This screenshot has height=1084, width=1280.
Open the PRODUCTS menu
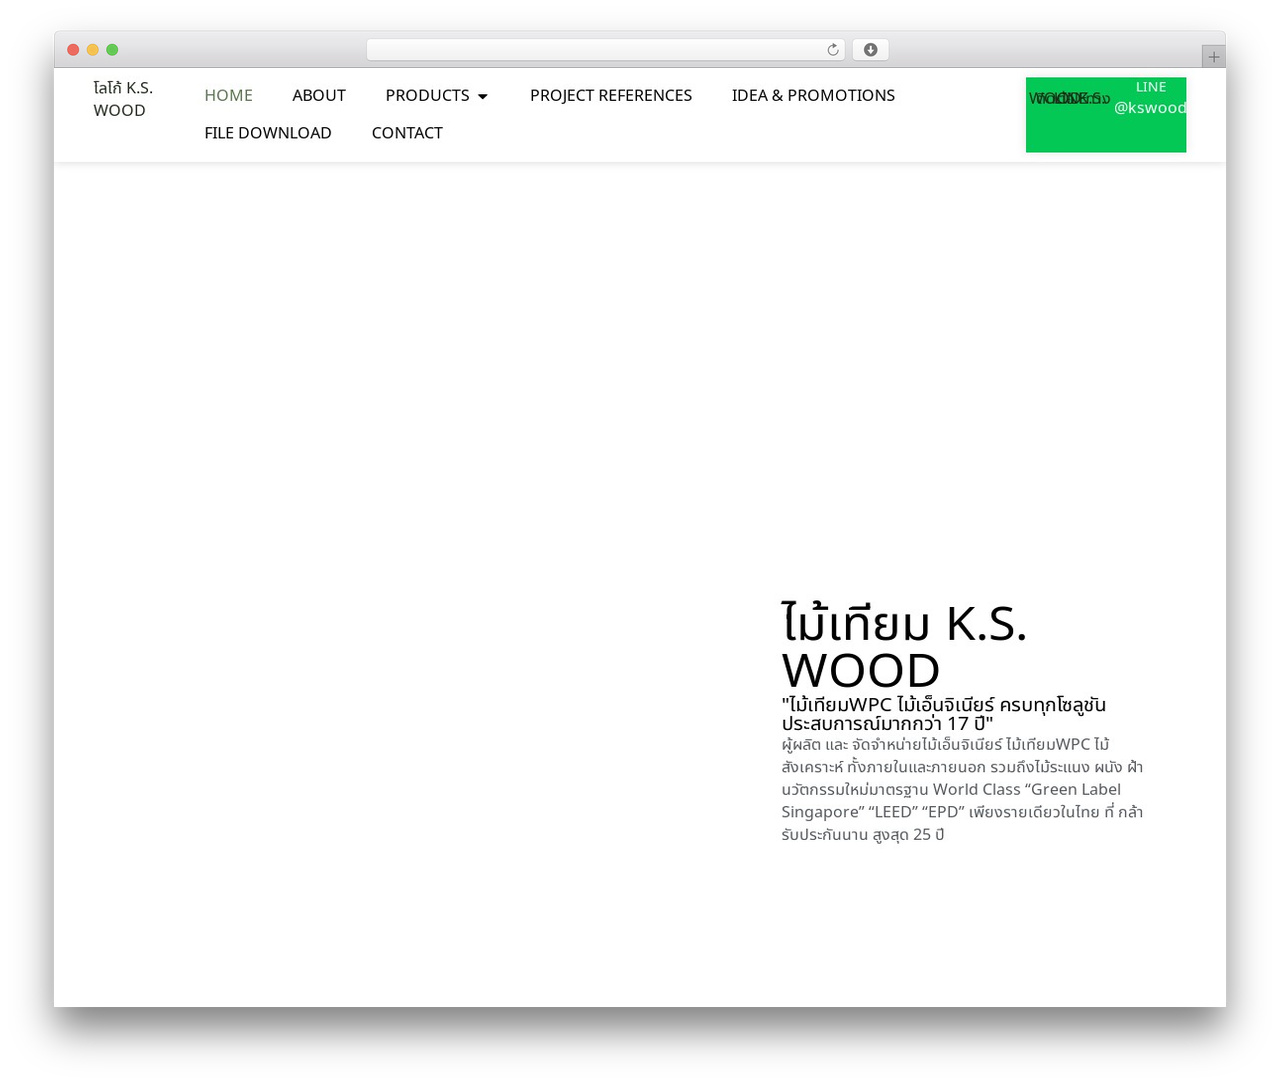coord(427,95)
